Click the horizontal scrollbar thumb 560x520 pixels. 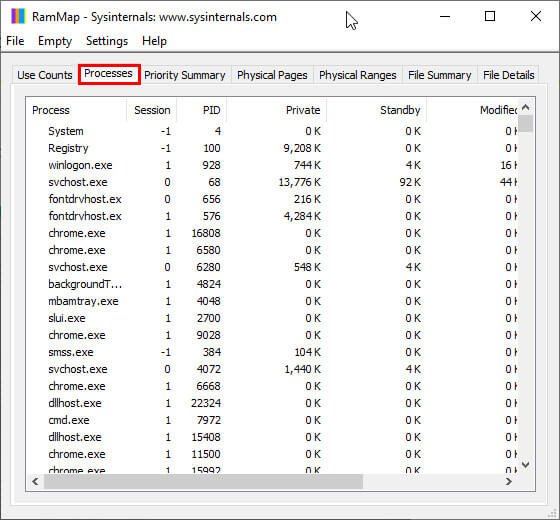click(203, 481)
